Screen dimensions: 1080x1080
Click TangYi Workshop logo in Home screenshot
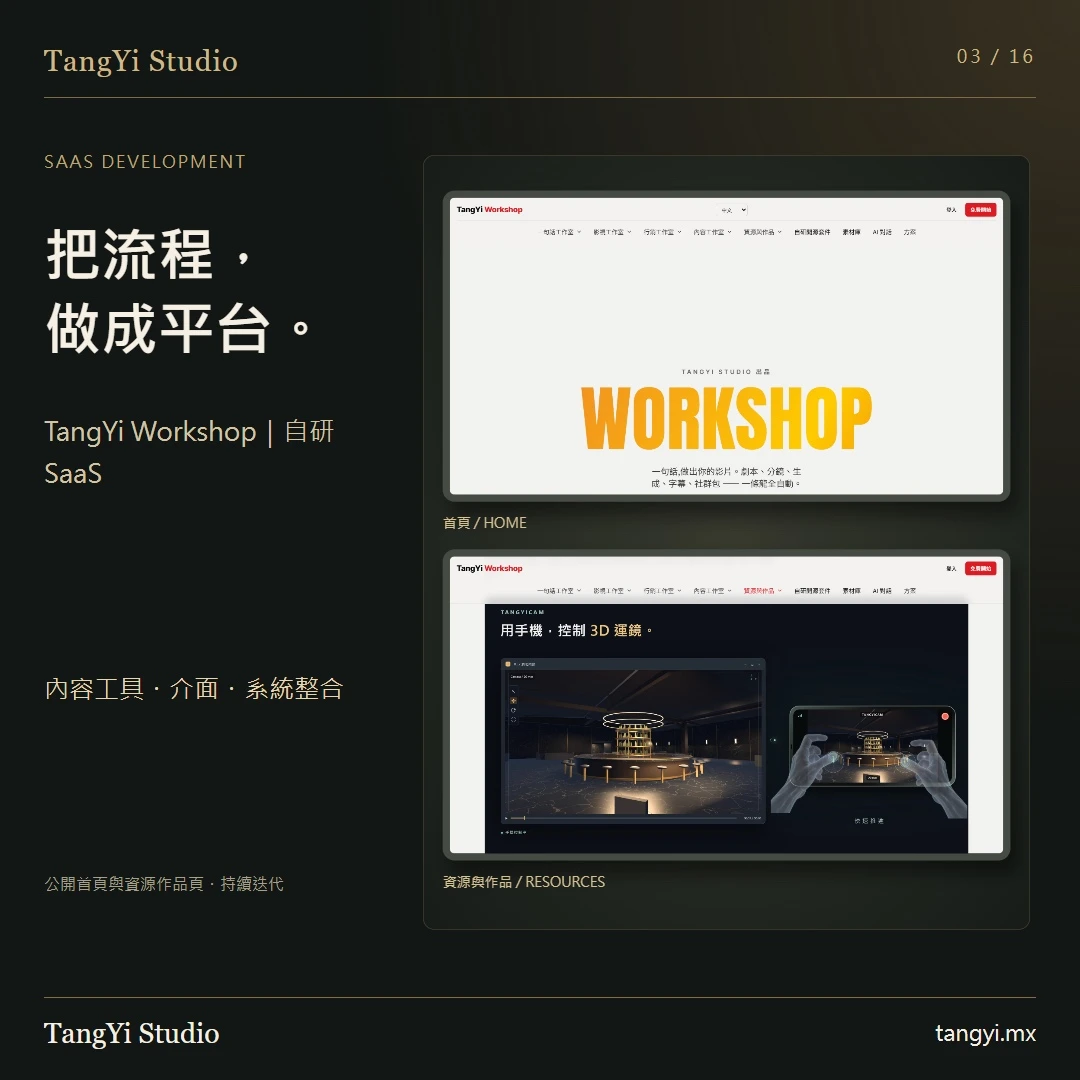point(489,209)
